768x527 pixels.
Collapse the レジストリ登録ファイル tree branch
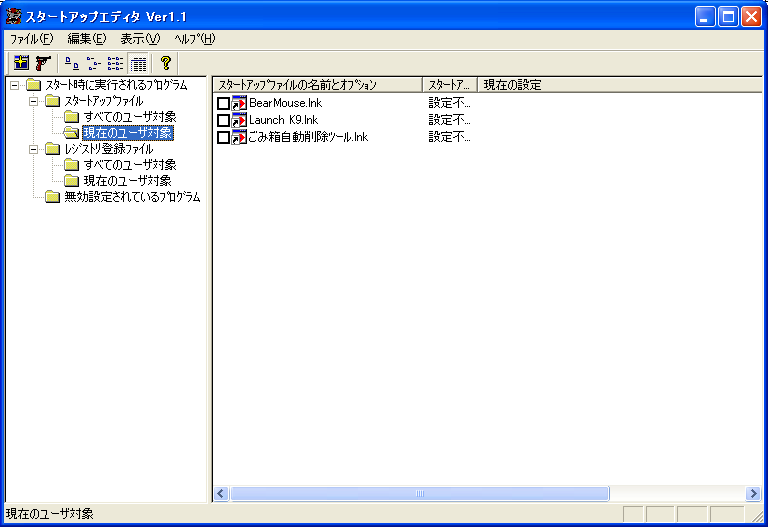point(33,149)
